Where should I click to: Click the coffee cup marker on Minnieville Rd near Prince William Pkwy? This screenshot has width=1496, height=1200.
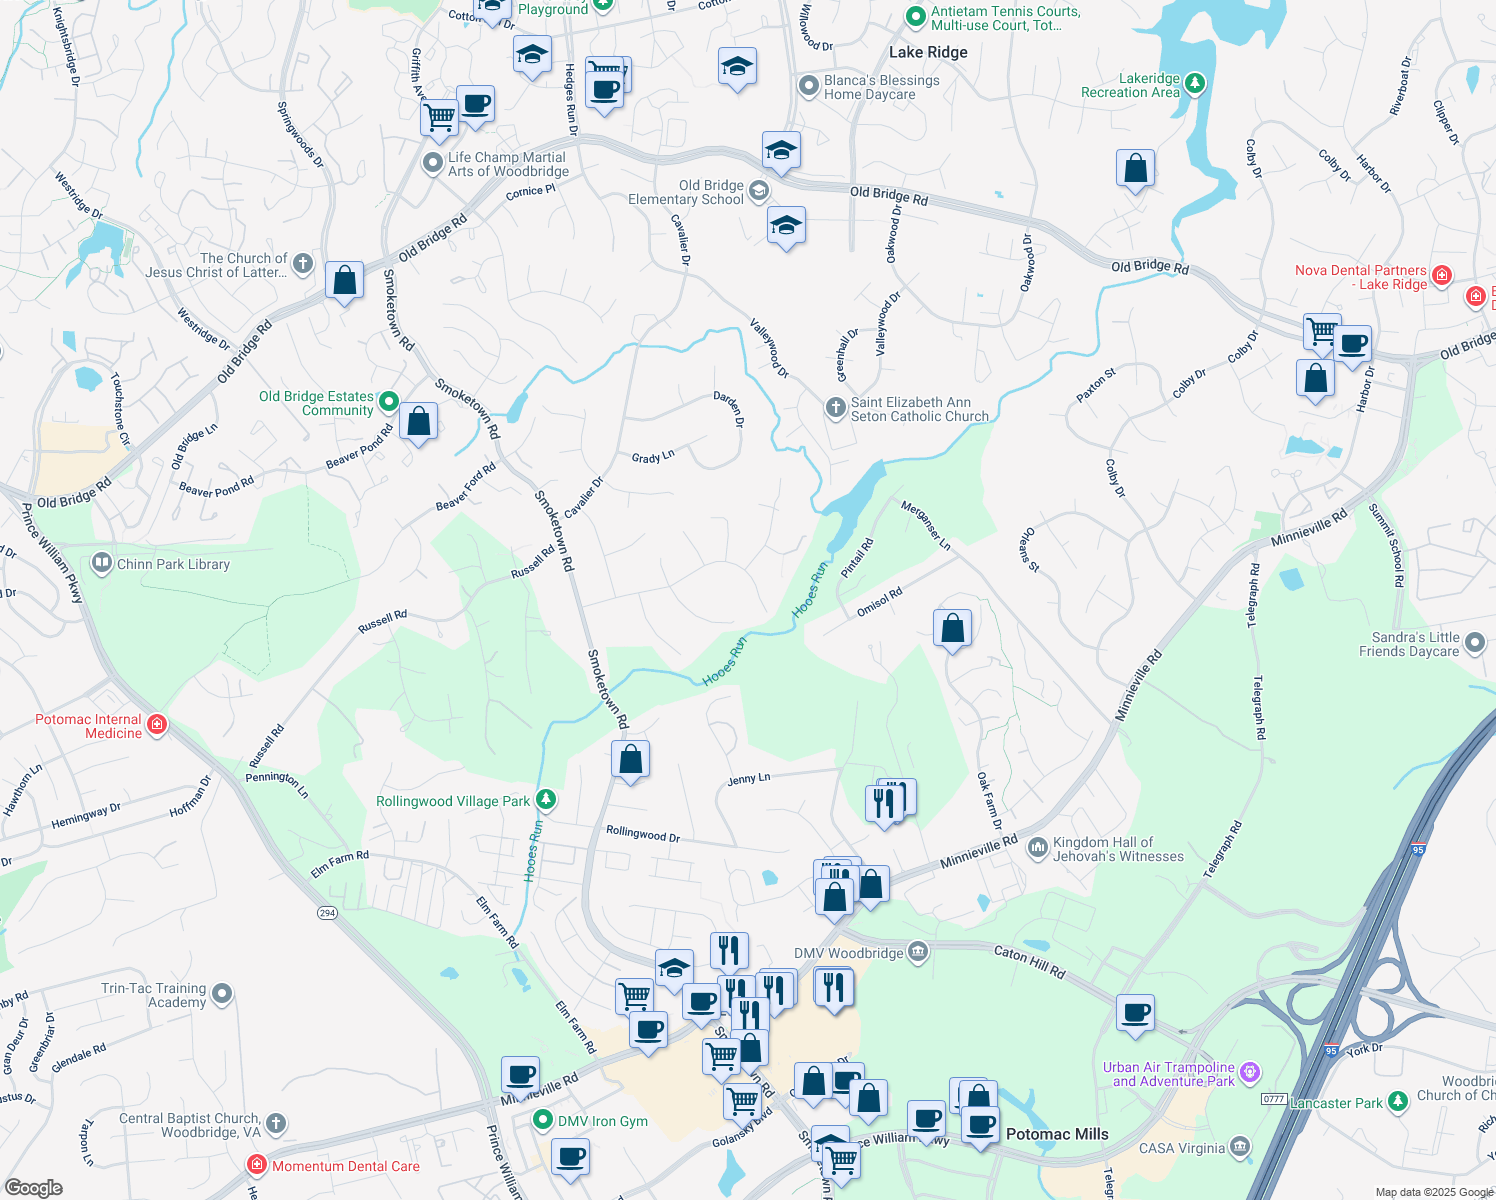point(520,1077)
